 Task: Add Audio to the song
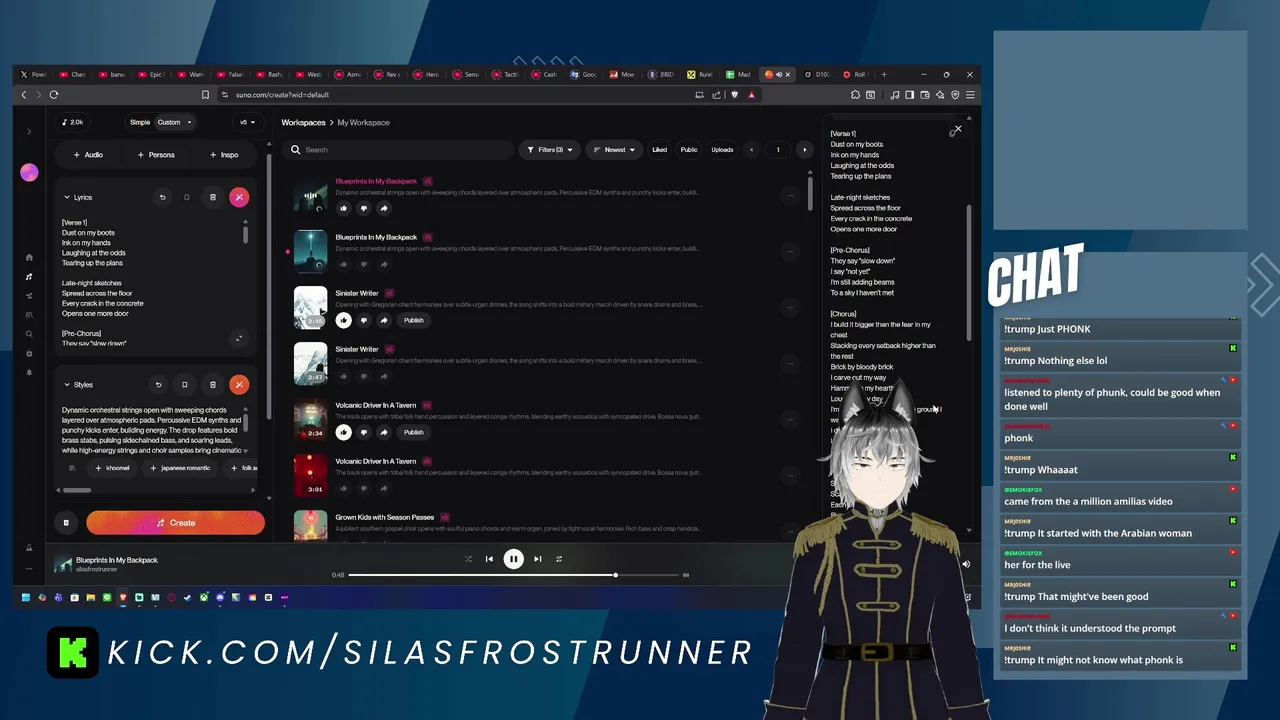click(x=88, y=155)
